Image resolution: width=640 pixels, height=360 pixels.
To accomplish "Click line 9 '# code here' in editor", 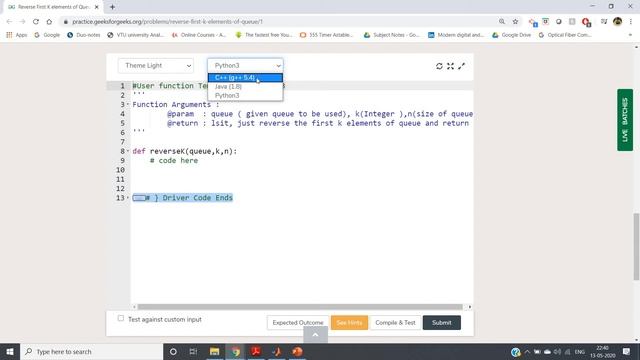I will [174, 160].
